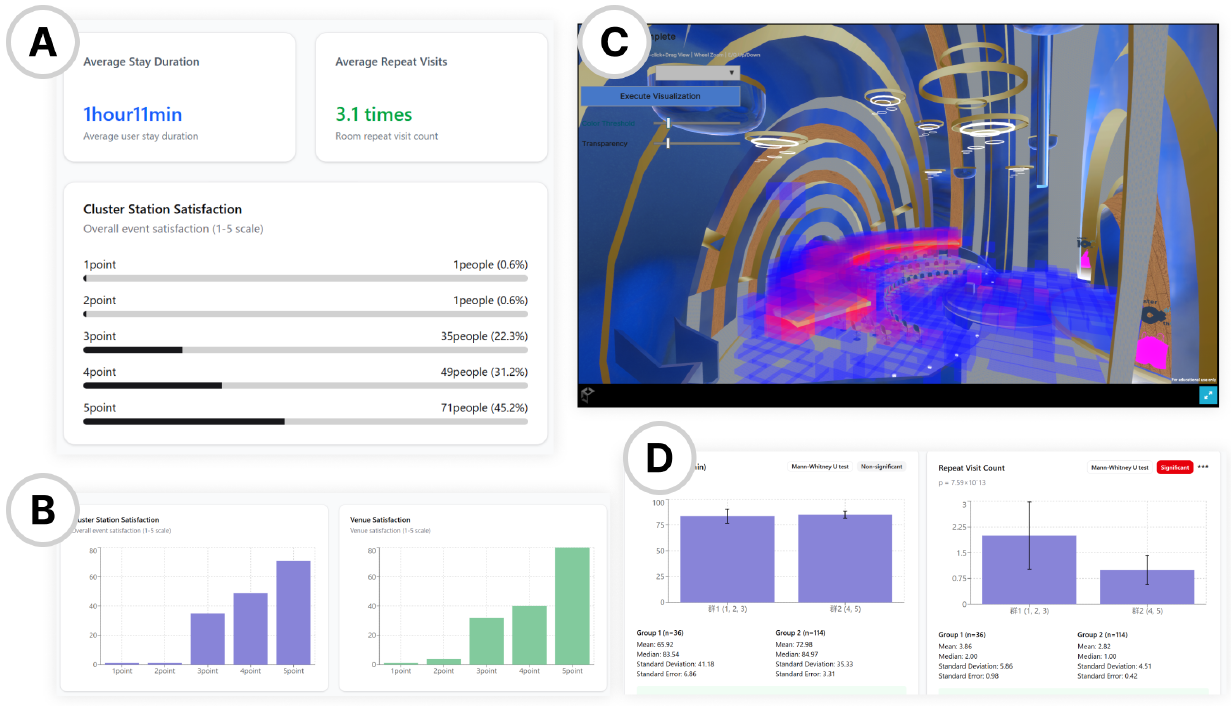1231x706 pixels.
Task: Click the 4point green bar in Venue Satisfaction
Action: pyautogui.click(x=530, y=634)
